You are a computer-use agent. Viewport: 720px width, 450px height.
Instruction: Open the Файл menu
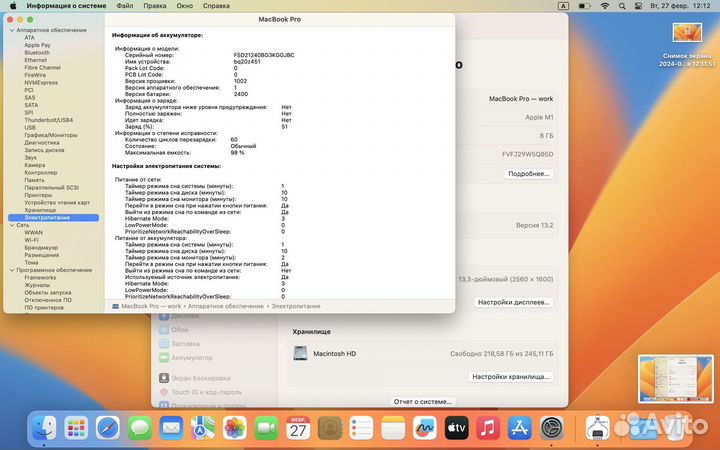(125, 6)
